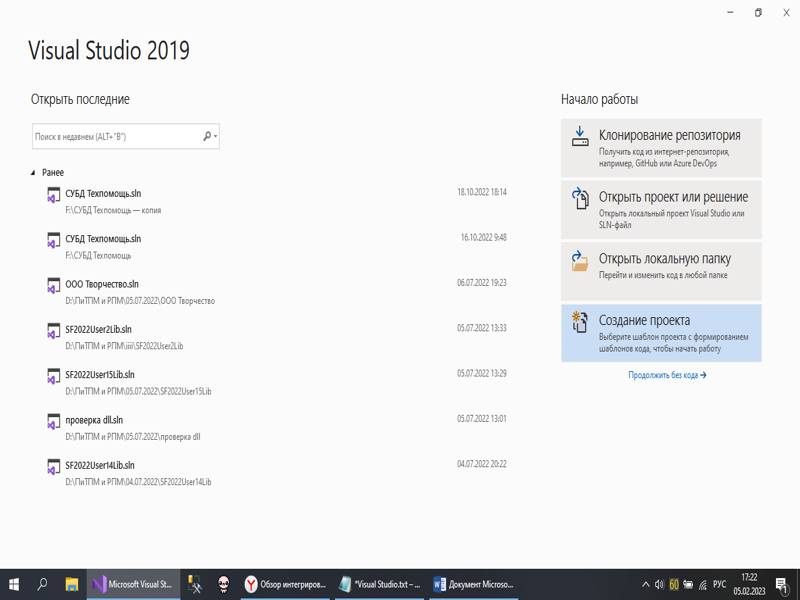Click the solution icon beside проверка dll.sln
The height and width of the screenshot is (600, 800).
53,422
